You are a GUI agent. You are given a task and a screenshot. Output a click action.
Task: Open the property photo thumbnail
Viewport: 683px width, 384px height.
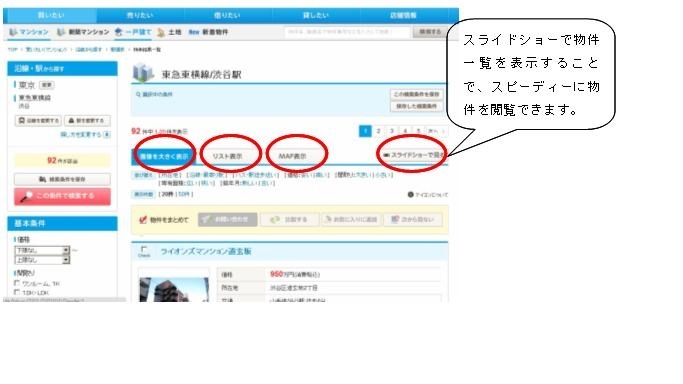[x=174, y=290]
